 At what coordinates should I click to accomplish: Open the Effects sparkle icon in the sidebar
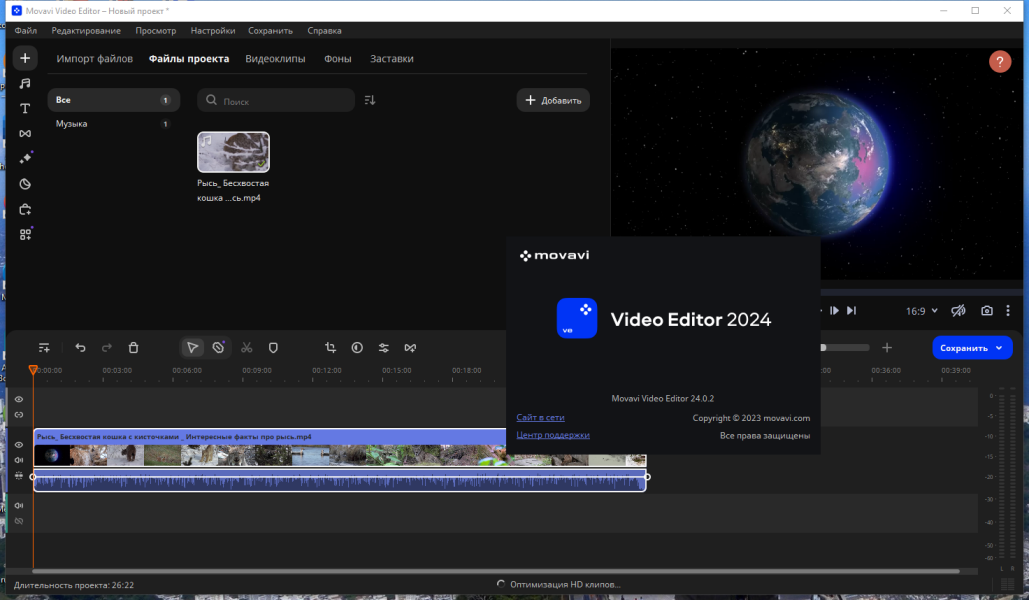25,158
